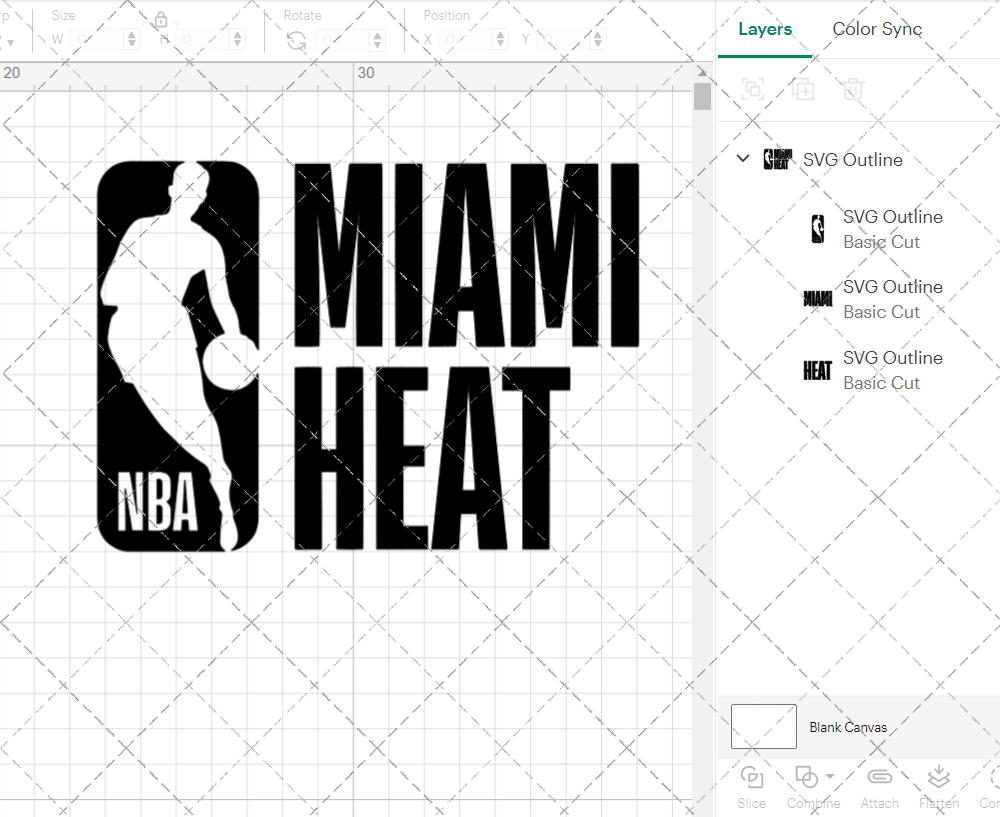Viewport: 1000px width, 817px height.
Task: Switch to the Layers tab
Action: pyautogui.click(x=765, y=29)
